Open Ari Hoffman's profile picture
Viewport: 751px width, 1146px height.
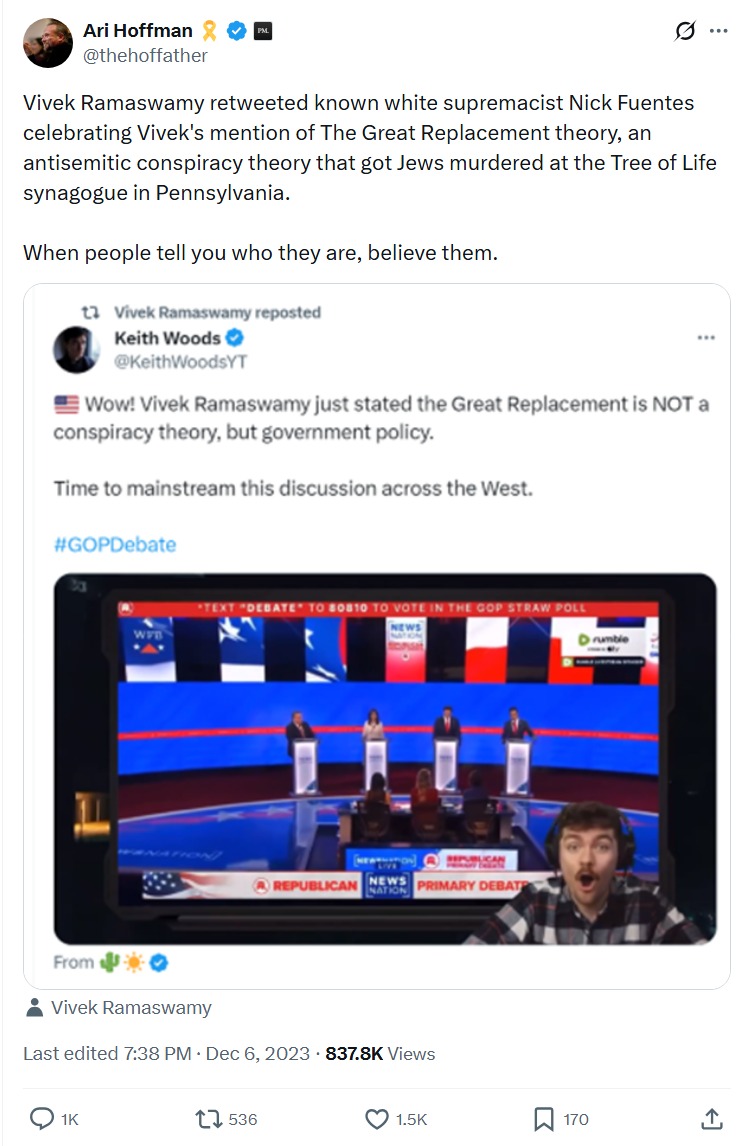pos(48,43)
